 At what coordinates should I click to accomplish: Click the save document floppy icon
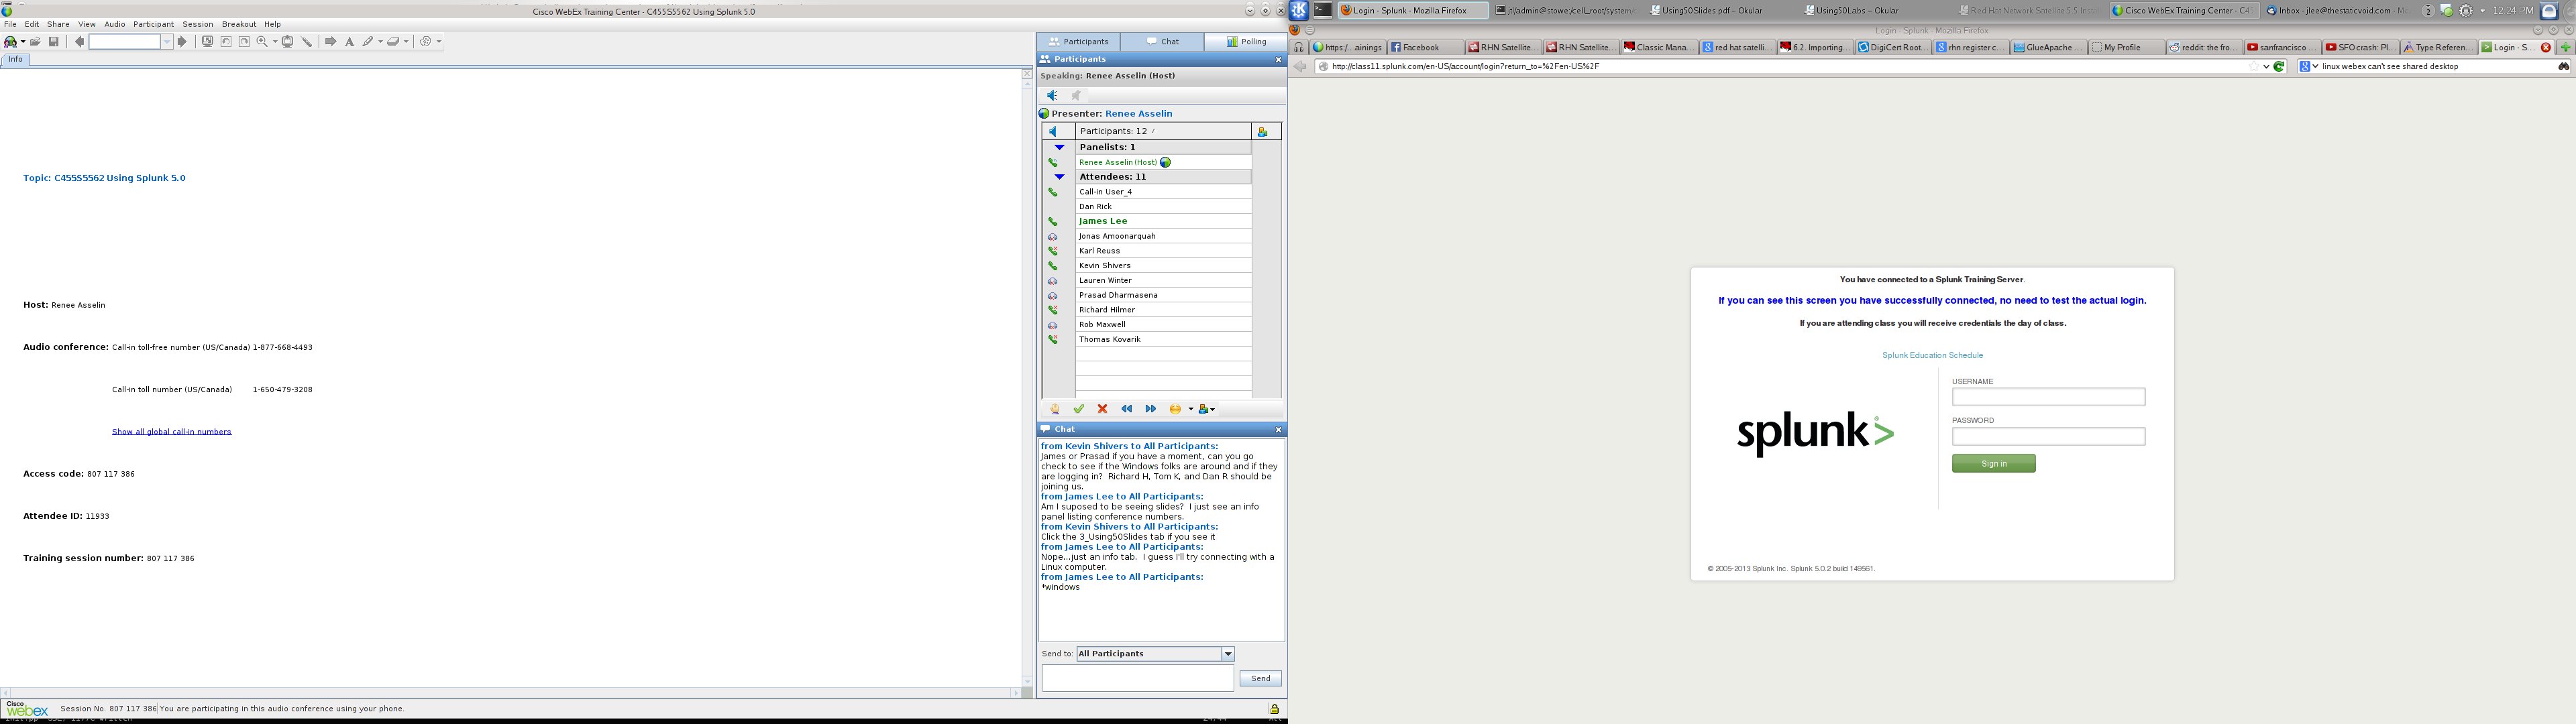(54, 42)
